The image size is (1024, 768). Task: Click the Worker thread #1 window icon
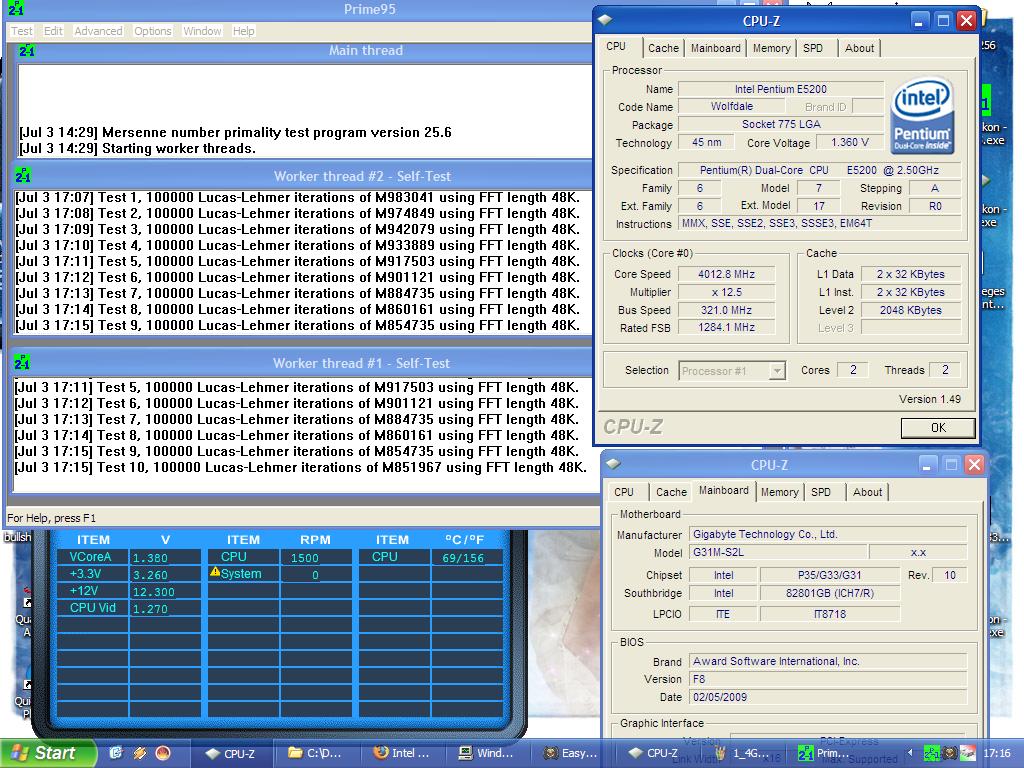pyautogui.click(x=22, y=362)
